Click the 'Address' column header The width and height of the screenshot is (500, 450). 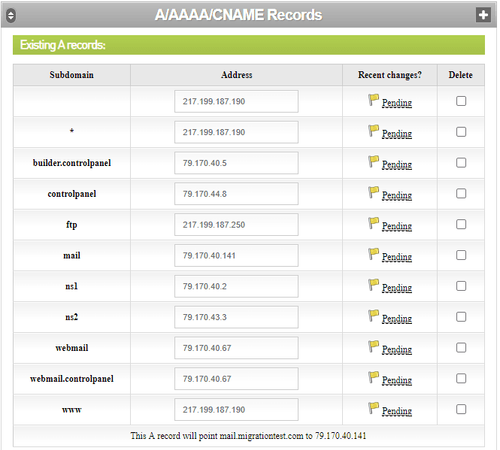[236, 75]
